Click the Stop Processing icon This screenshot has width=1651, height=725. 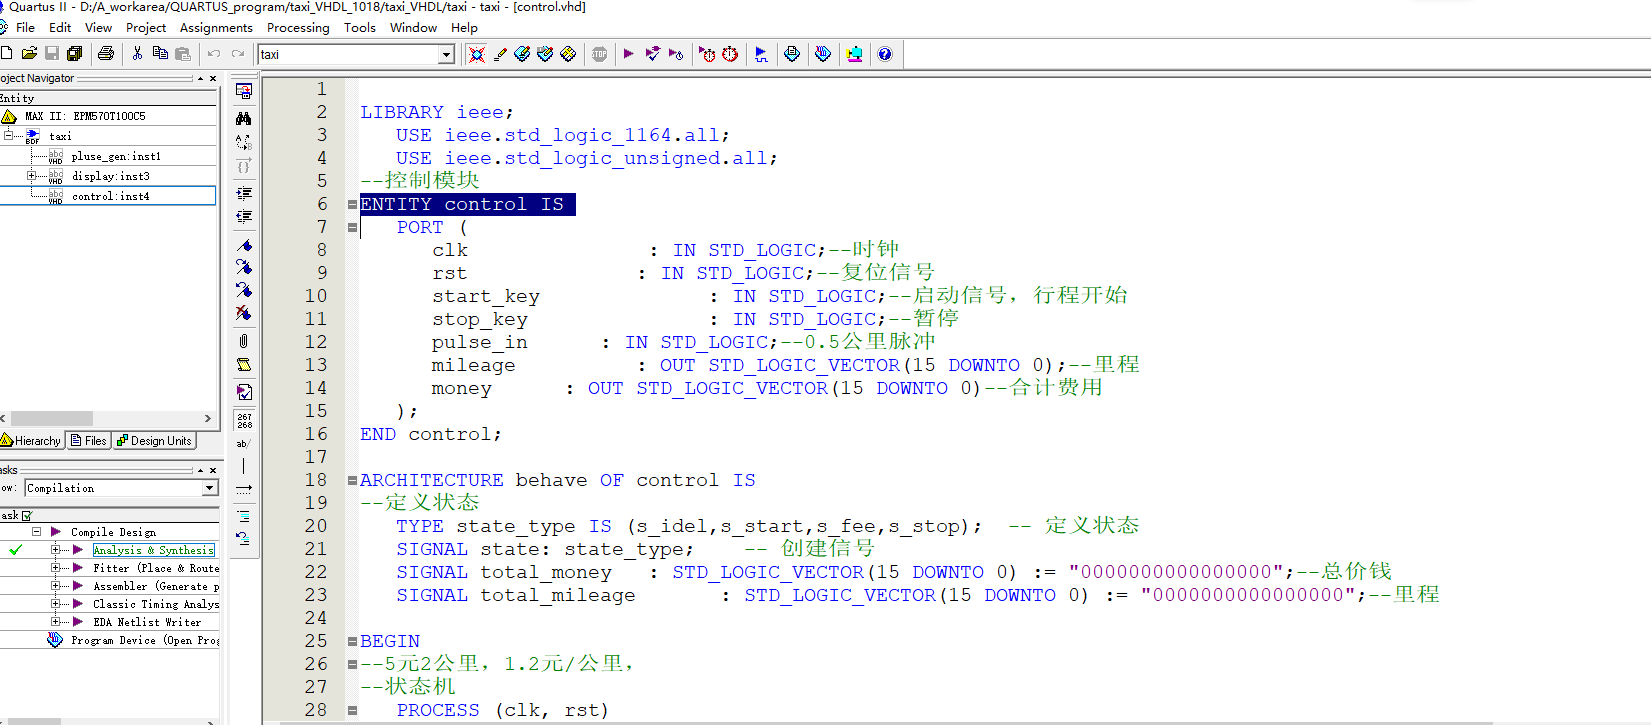(x=599, y=54)
